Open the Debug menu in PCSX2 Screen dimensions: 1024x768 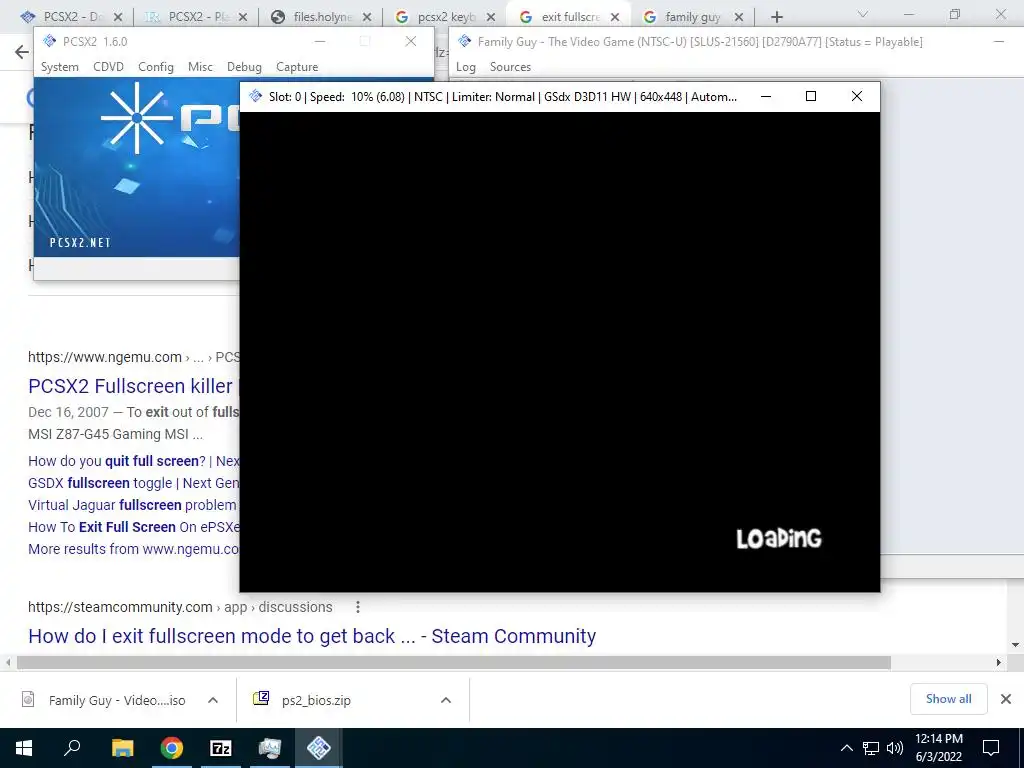point(244,67)
